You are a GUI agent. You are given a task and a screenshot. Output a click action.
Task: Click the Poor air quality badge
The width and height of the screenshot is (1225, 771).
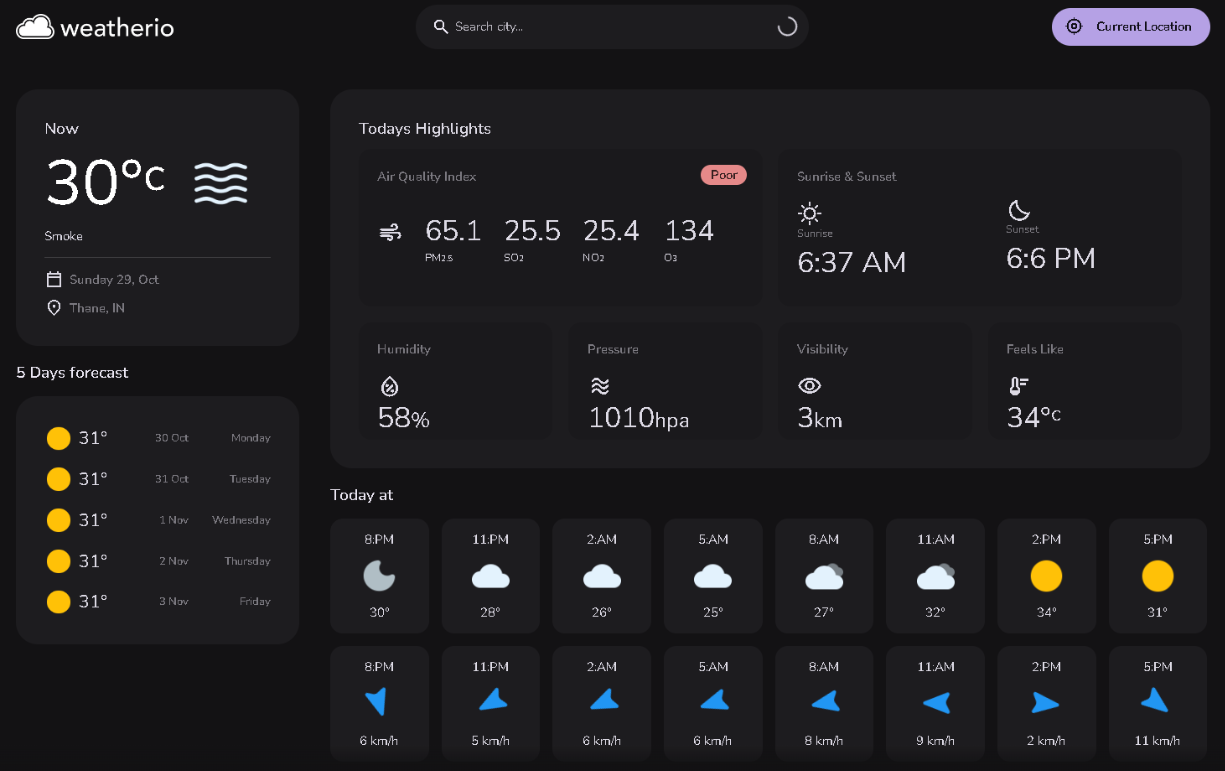point(723,175)
